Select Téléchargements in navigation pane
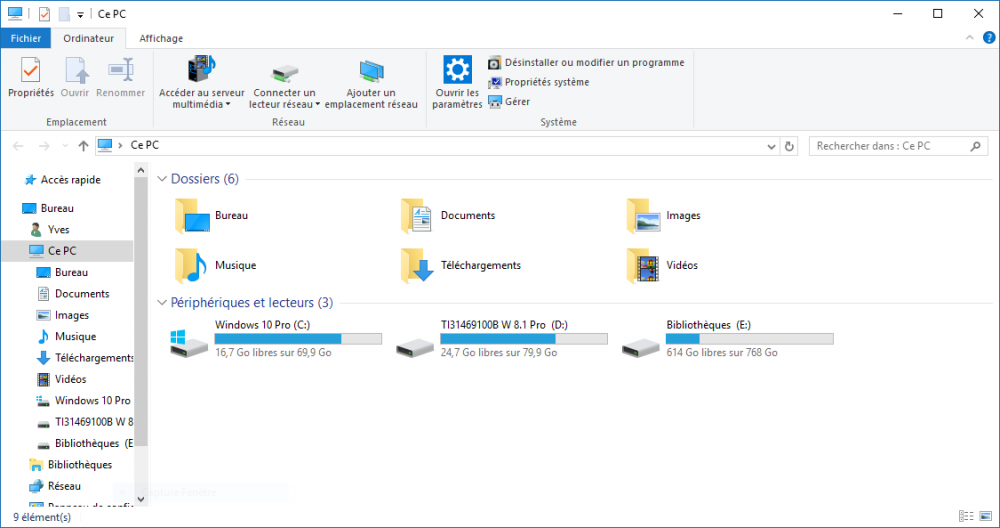 (85, 358)
